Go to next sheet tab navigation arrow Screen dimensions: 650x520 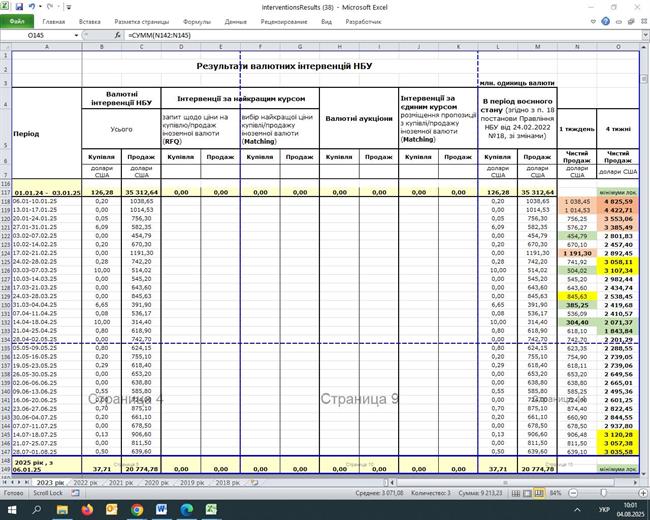pyautogui.click(x=19, y=483)
